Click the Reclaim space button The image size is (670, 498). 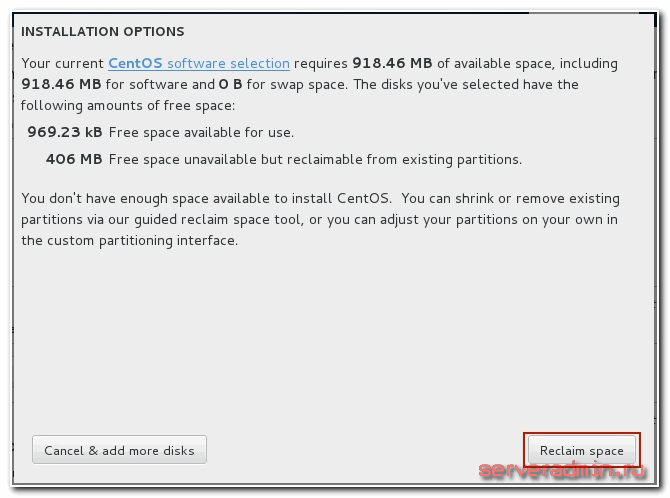pyautogui.click(x=581, y=450)
